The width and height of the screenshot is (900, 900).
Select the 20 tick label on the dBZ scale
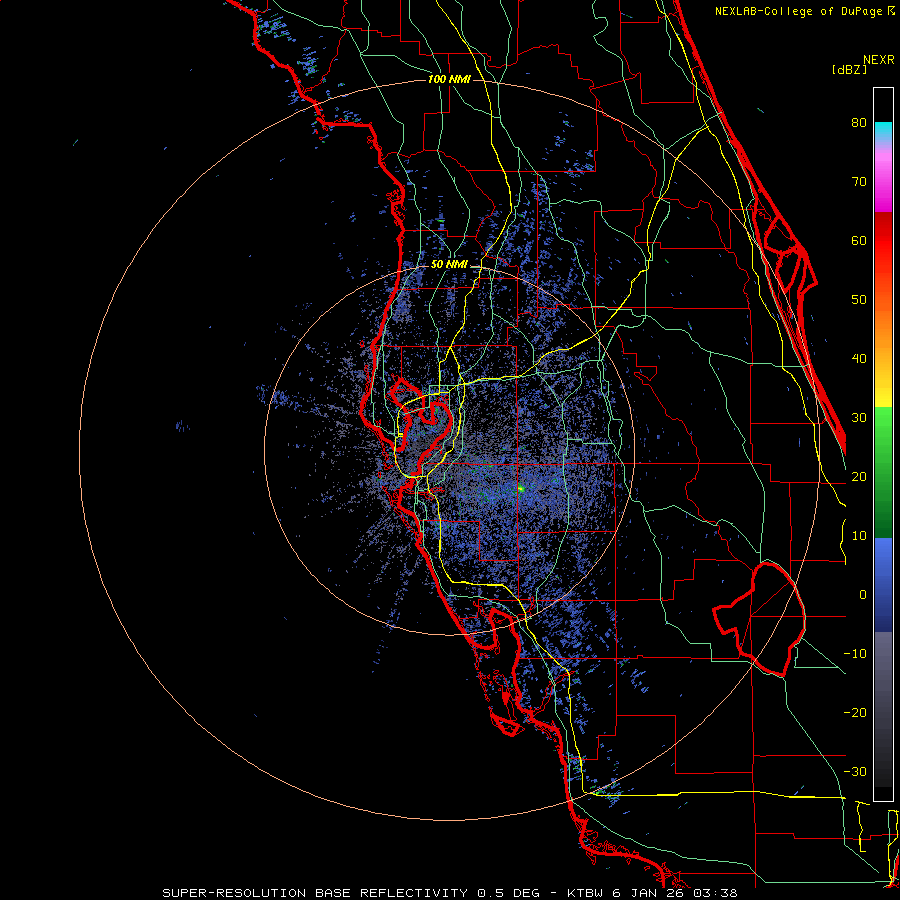tap(859, 476)
